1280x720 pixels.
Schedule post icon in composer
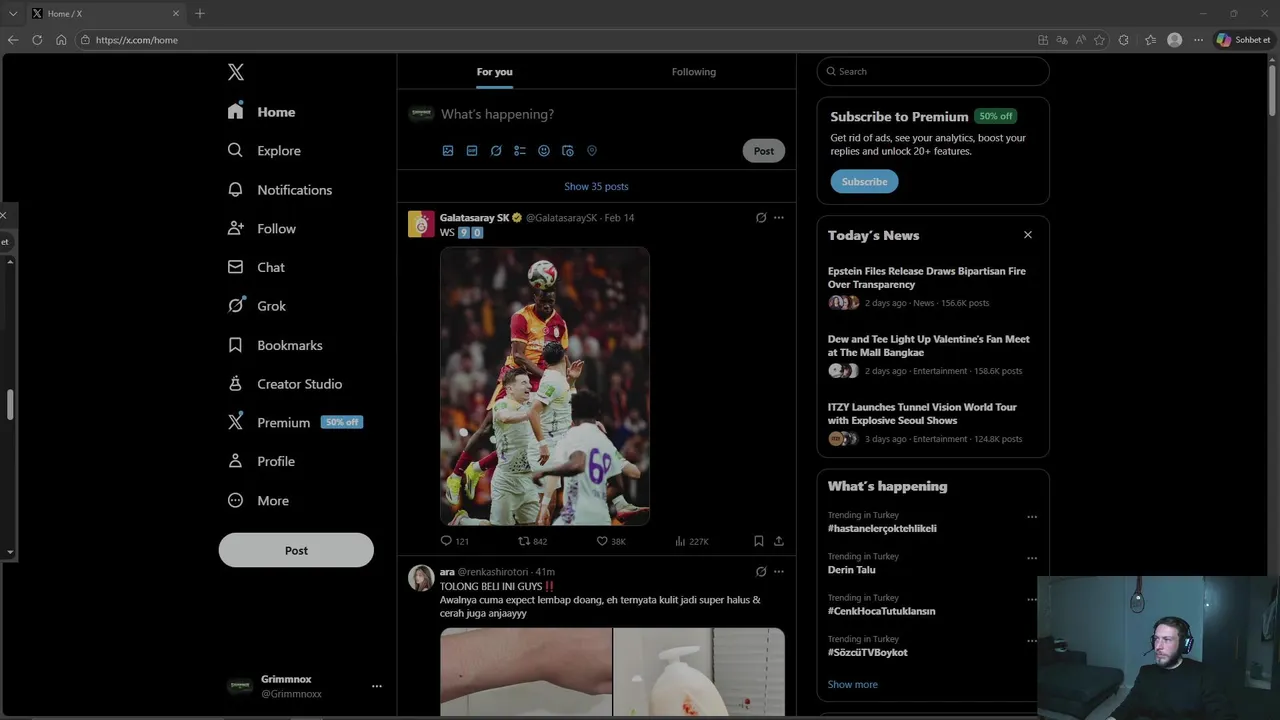[568, 151]
